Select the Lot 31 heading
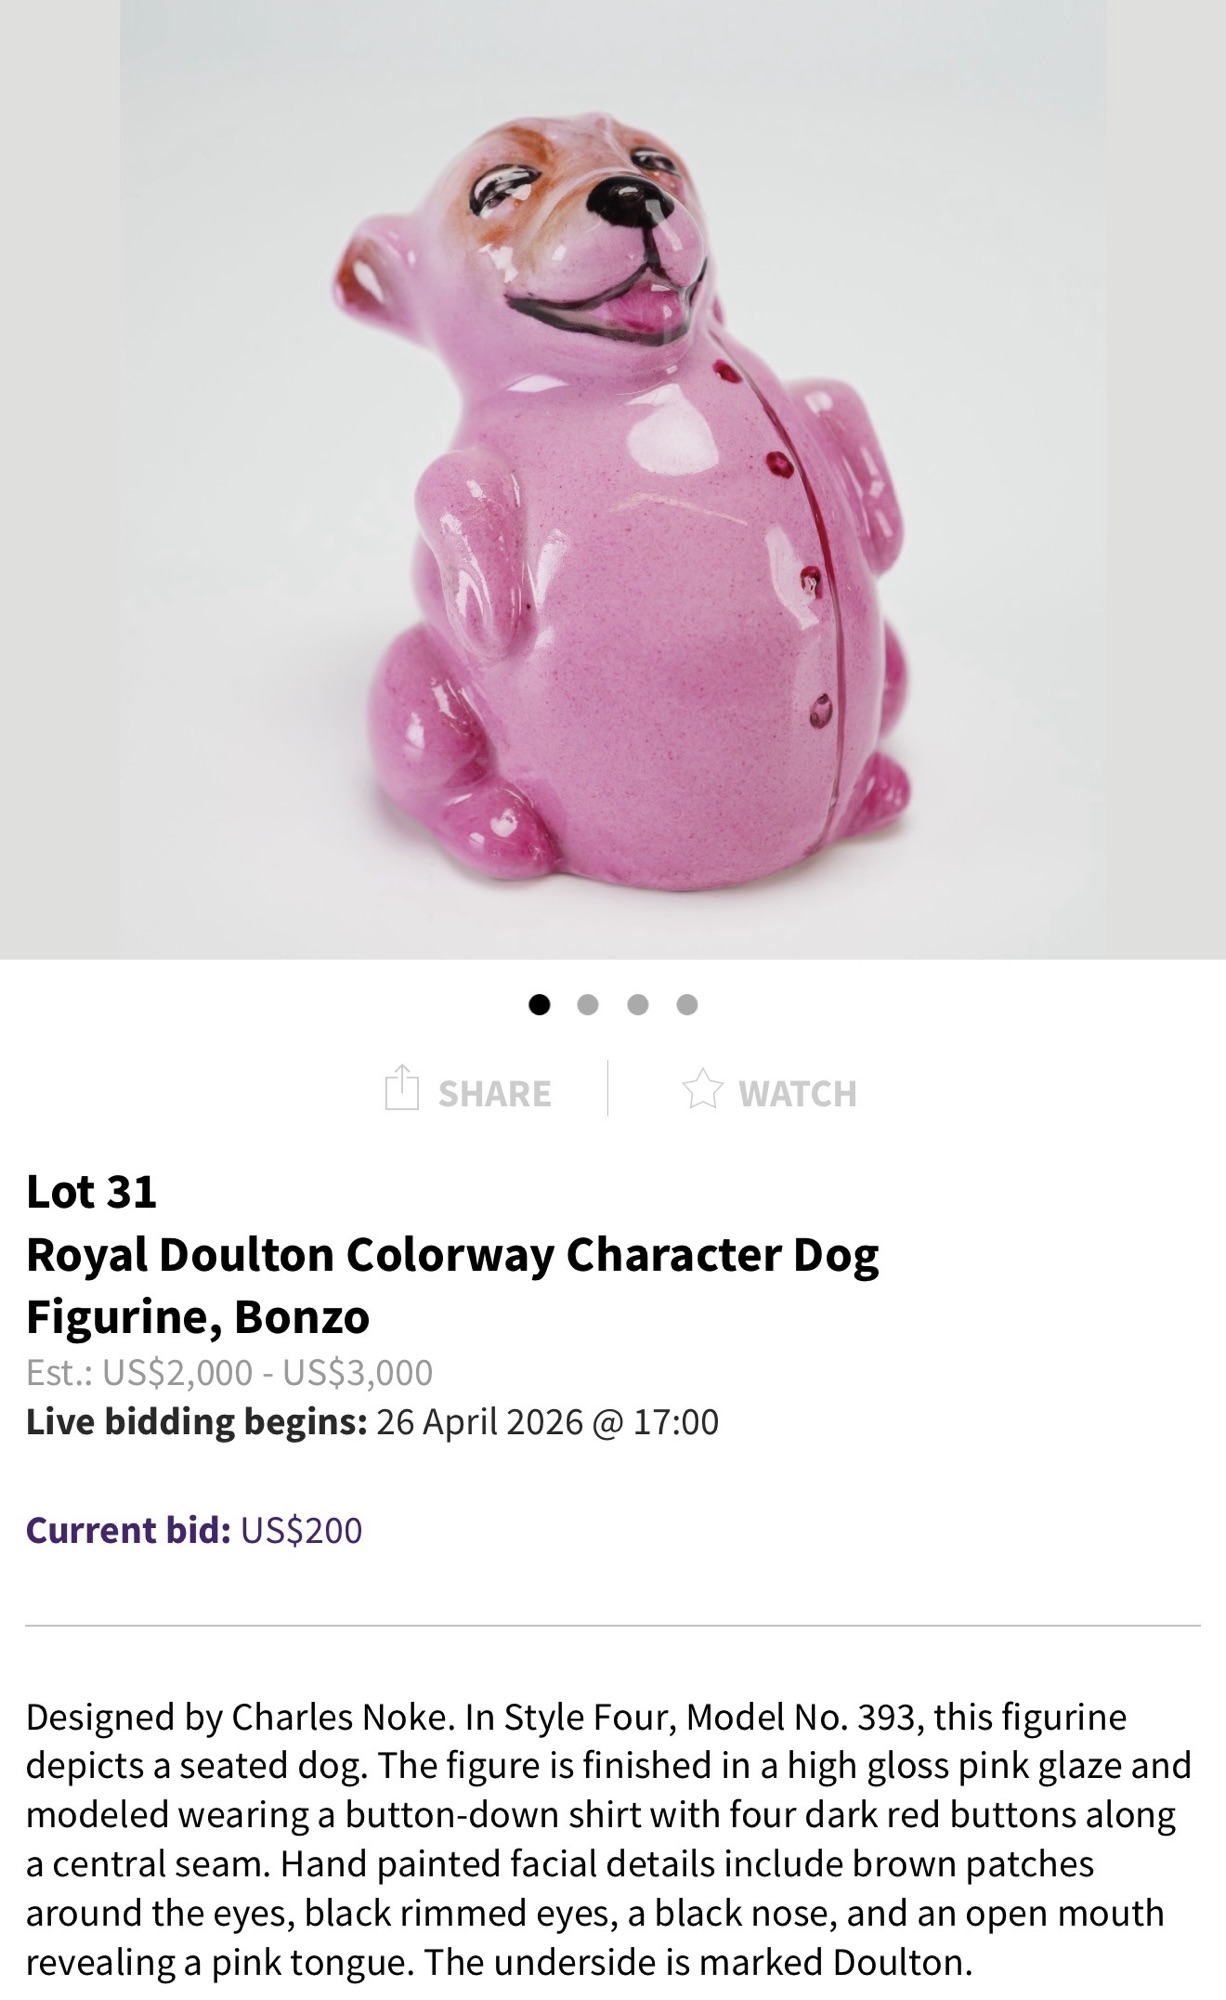 pos(91,1191)
